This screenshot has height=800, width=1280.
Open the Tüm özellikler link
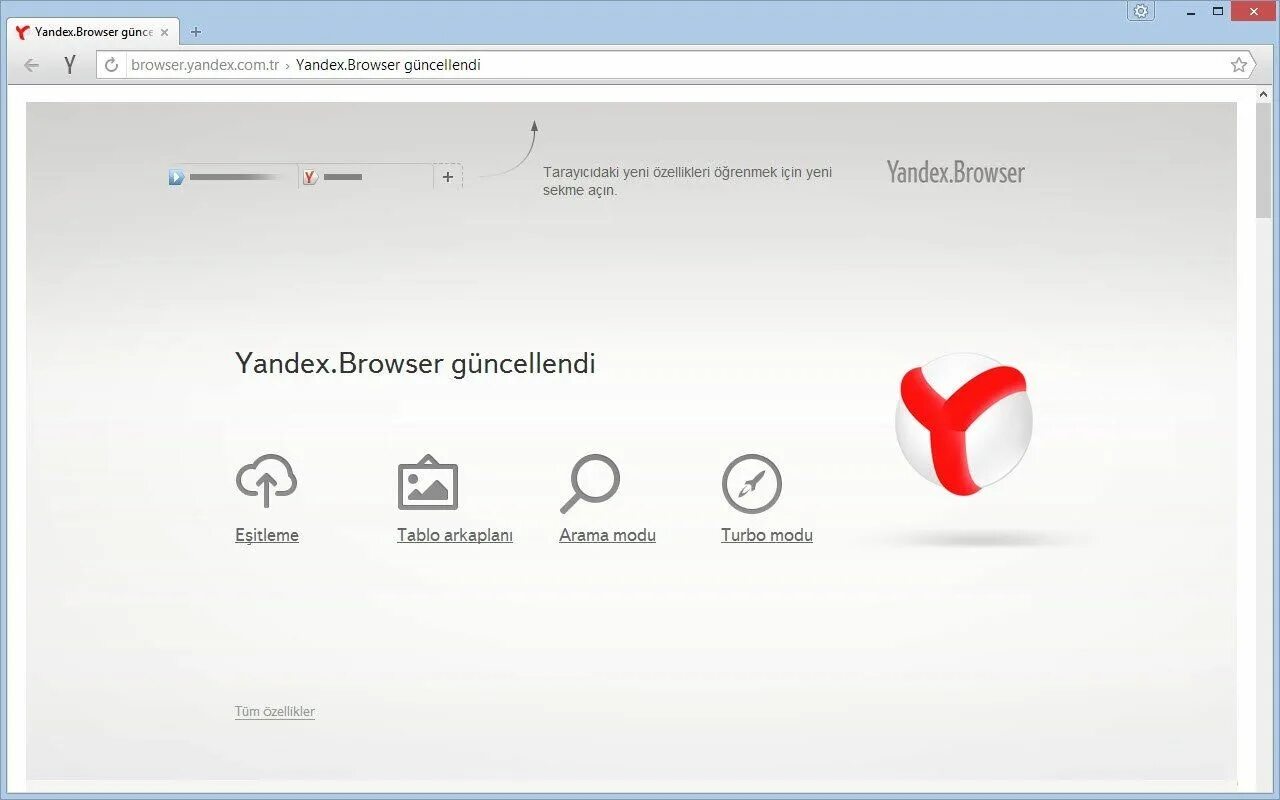[x=275, y=712]
